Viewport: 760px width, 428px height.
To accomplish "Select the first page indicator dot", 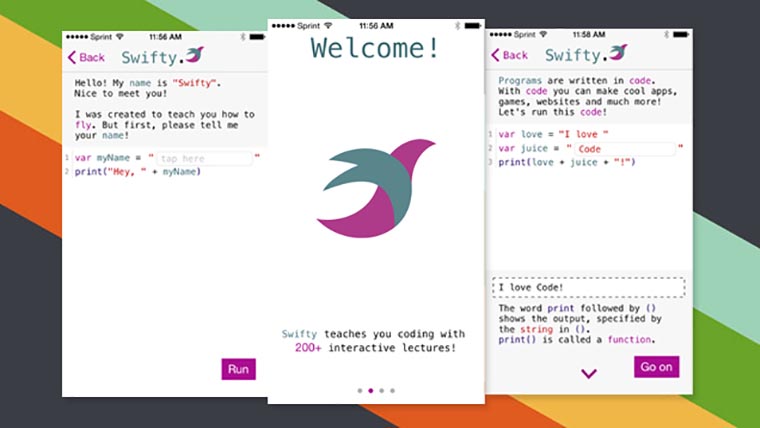I will [360, 390].
